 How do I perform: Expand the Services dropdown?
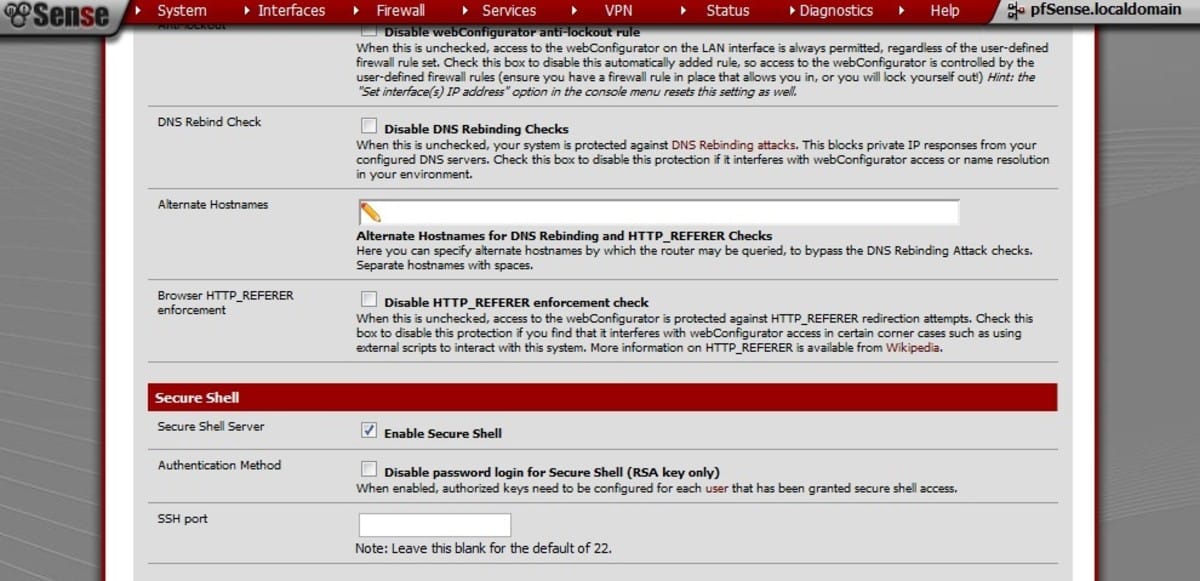[510, 10]
